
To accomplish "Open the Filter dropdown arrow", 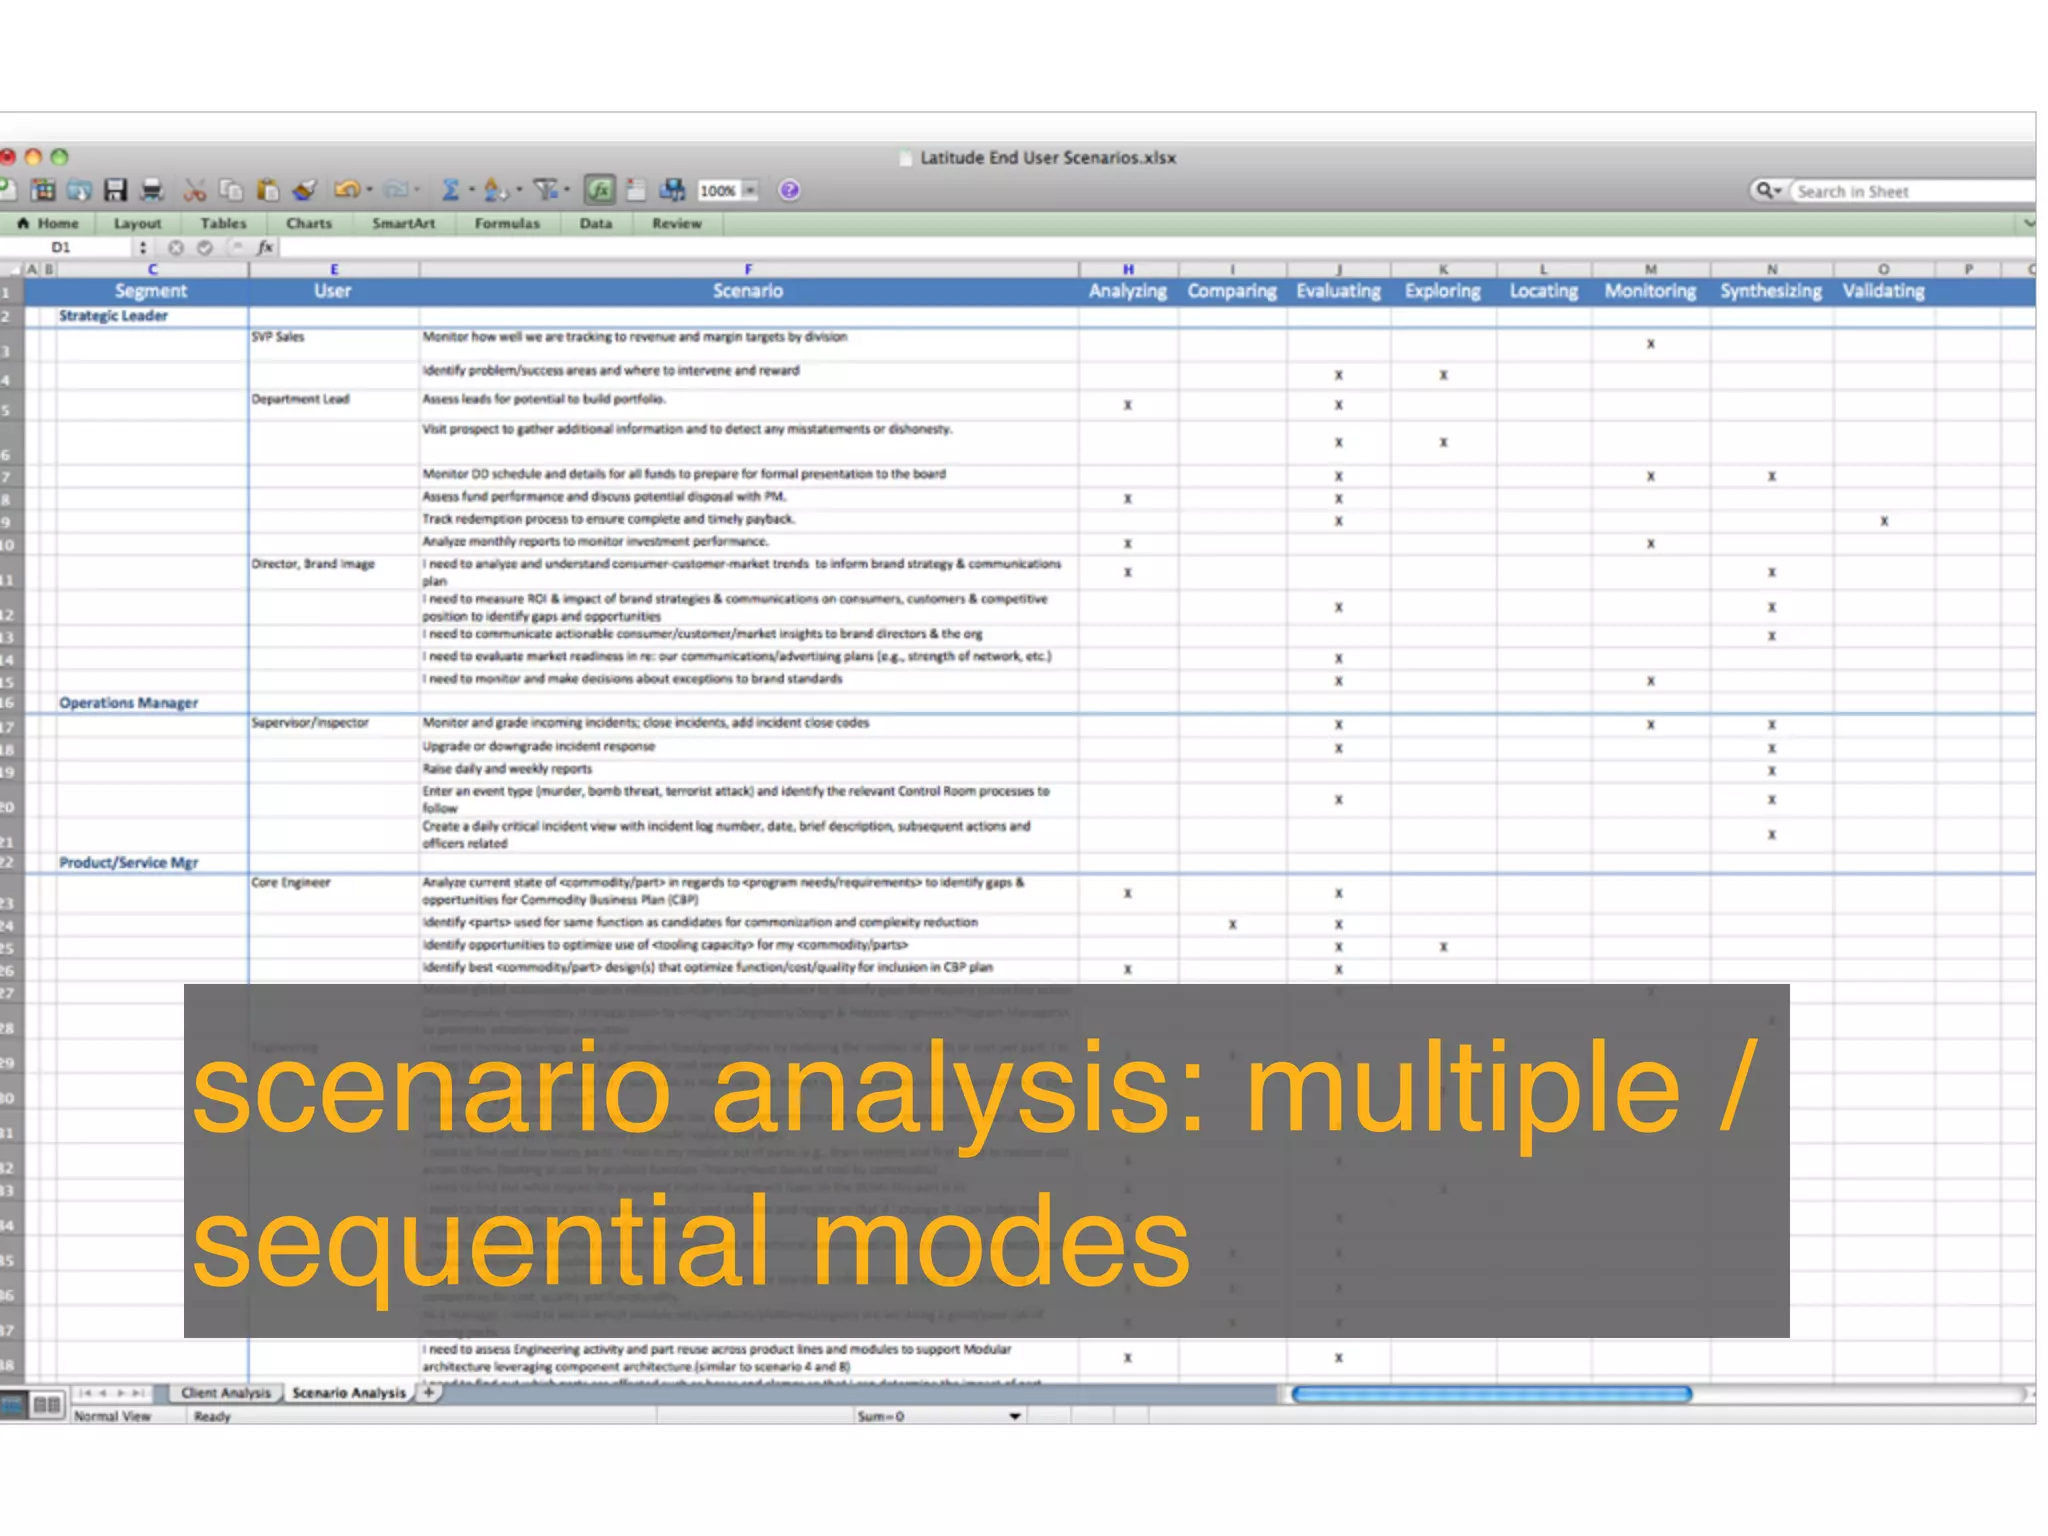I will pyautogui.click(x=567, y=190).
